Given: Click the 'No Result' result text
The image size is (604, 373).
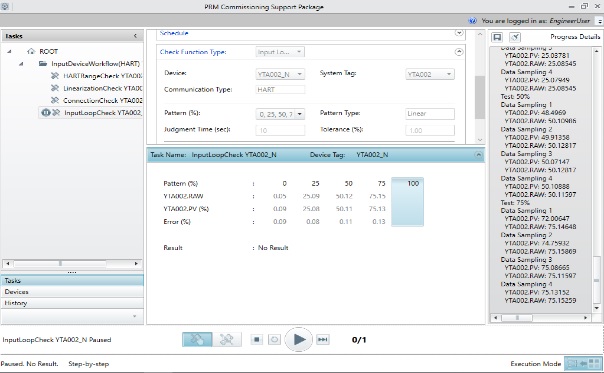Looking at the screenshot, I should (273, 248).
